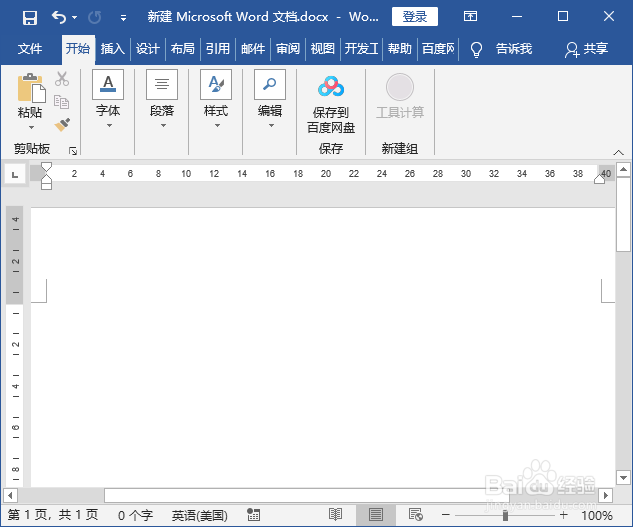
Task: Click the 登录 sign-in button
Action: tap(415, 17)
